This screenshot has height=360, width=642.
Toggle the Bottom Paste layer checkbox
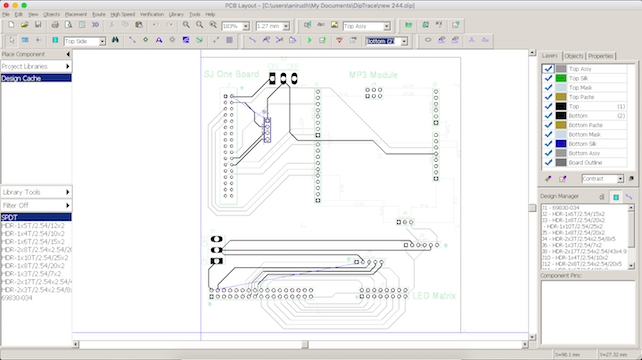click(548, 125)
